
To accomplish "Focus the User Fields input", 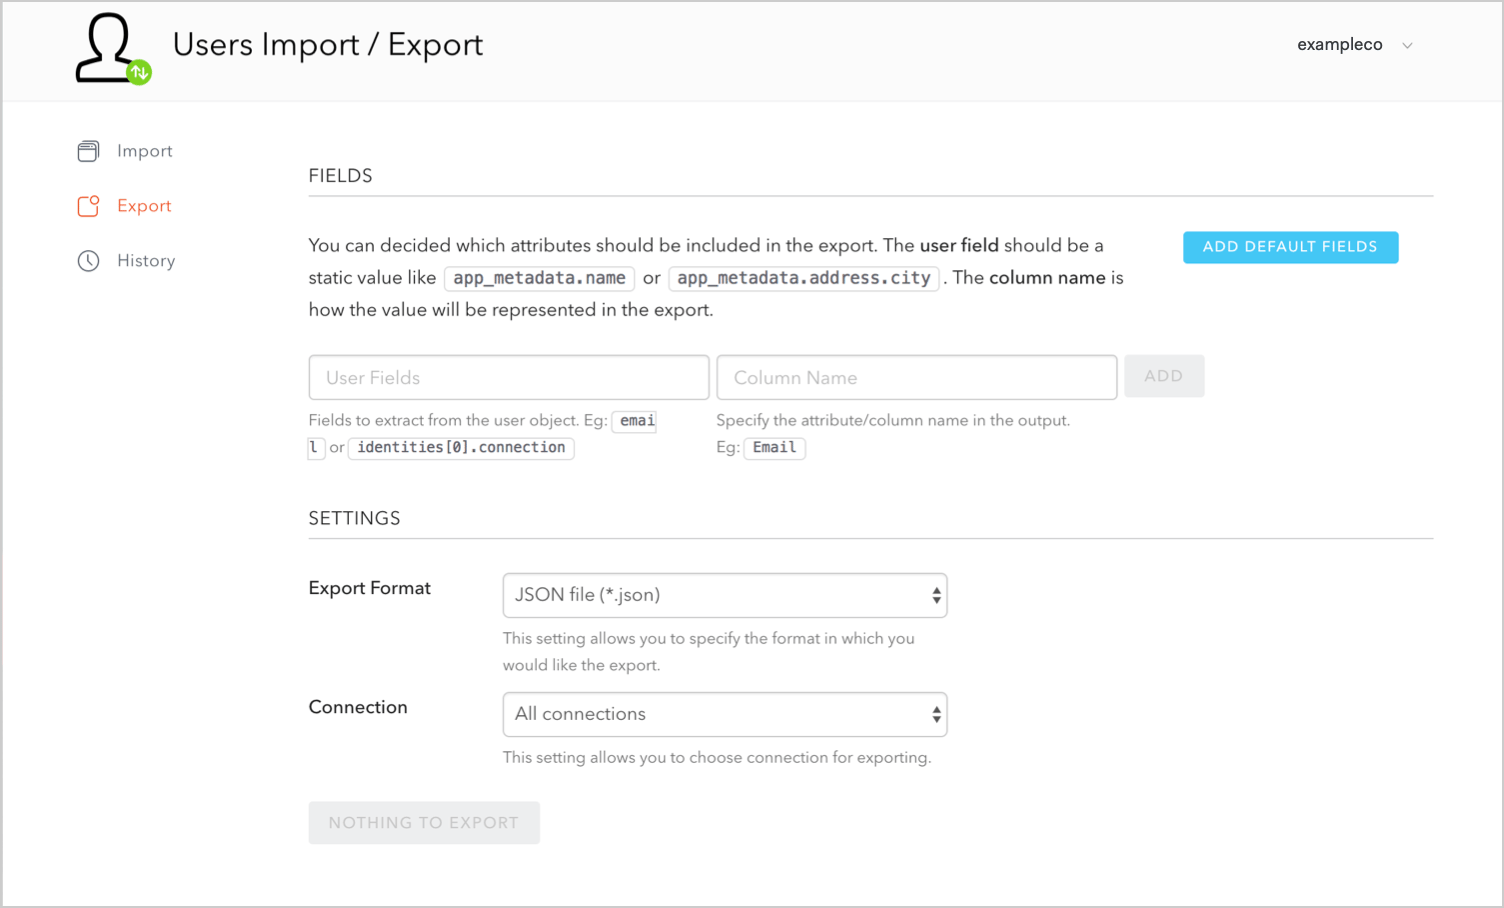I will click(x=509, y=377).
